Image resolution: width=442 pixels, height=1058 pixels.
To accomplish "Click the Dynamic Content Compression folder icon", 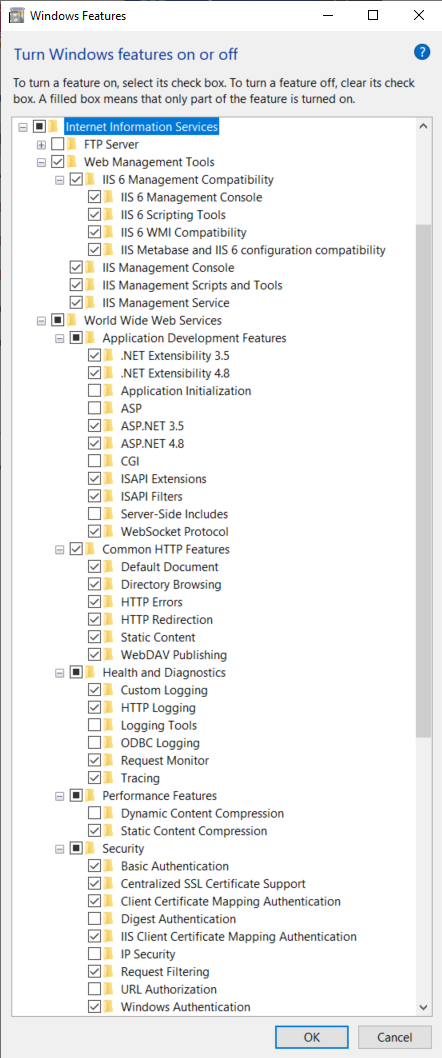I will coord(108,813).
